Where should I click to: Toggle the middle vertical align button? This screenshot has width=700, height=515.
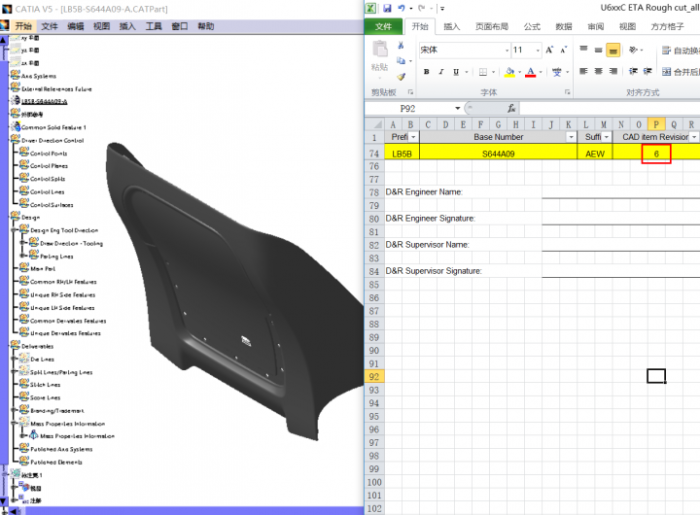point(598,50)
